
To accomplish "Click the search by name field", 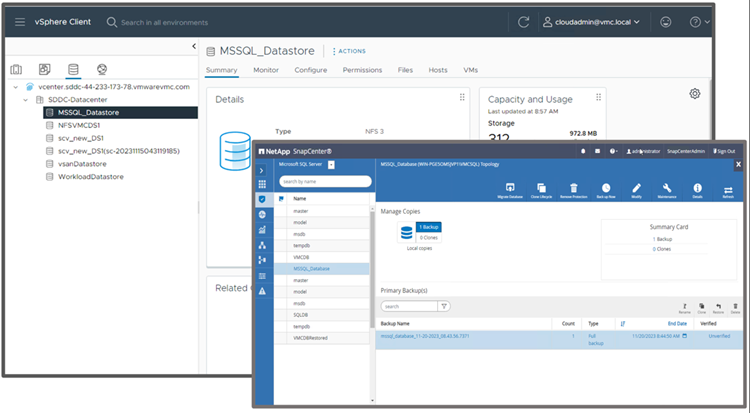I will [325, 181].
